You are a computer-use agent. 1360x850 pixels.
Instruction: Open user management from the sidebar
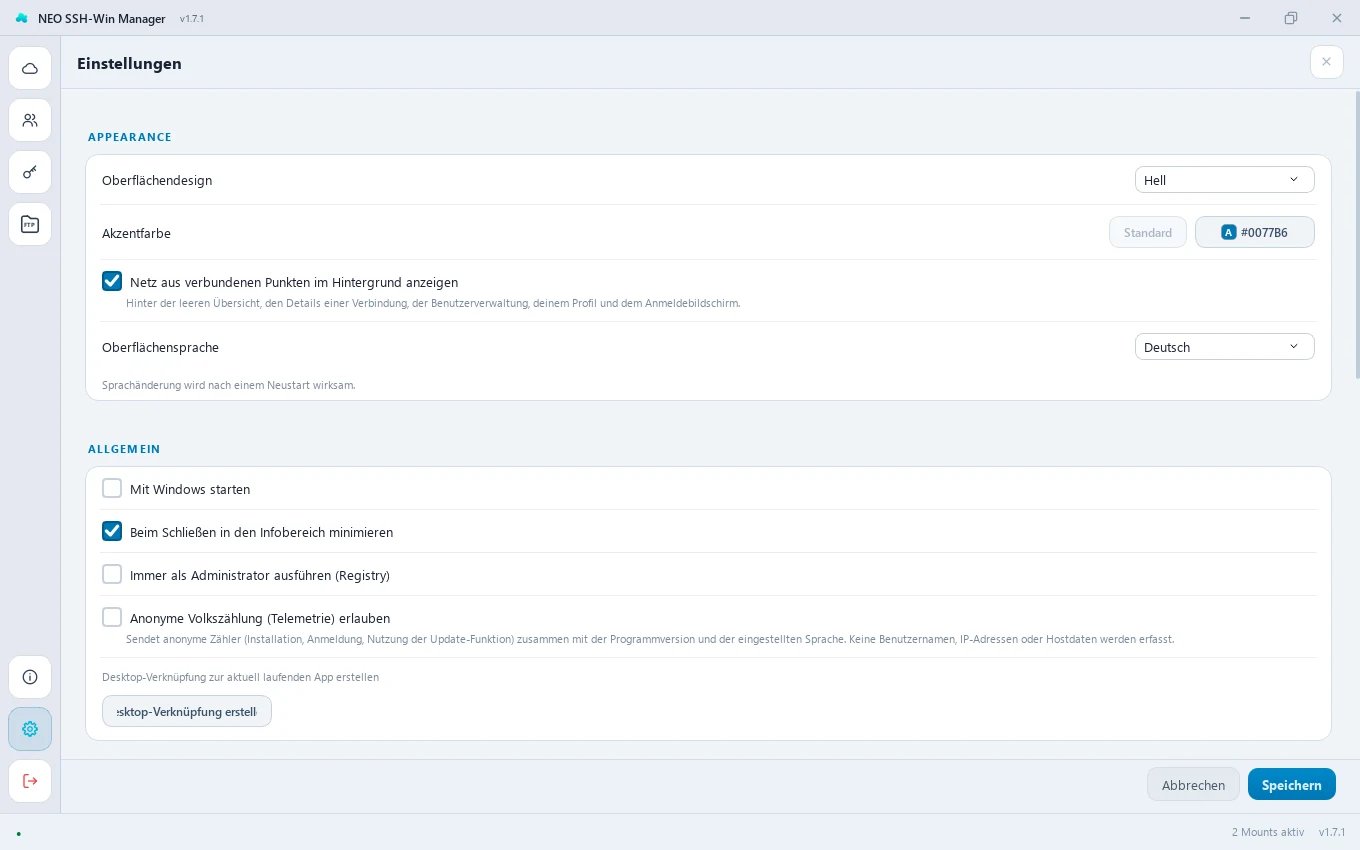tap(30, 120)
